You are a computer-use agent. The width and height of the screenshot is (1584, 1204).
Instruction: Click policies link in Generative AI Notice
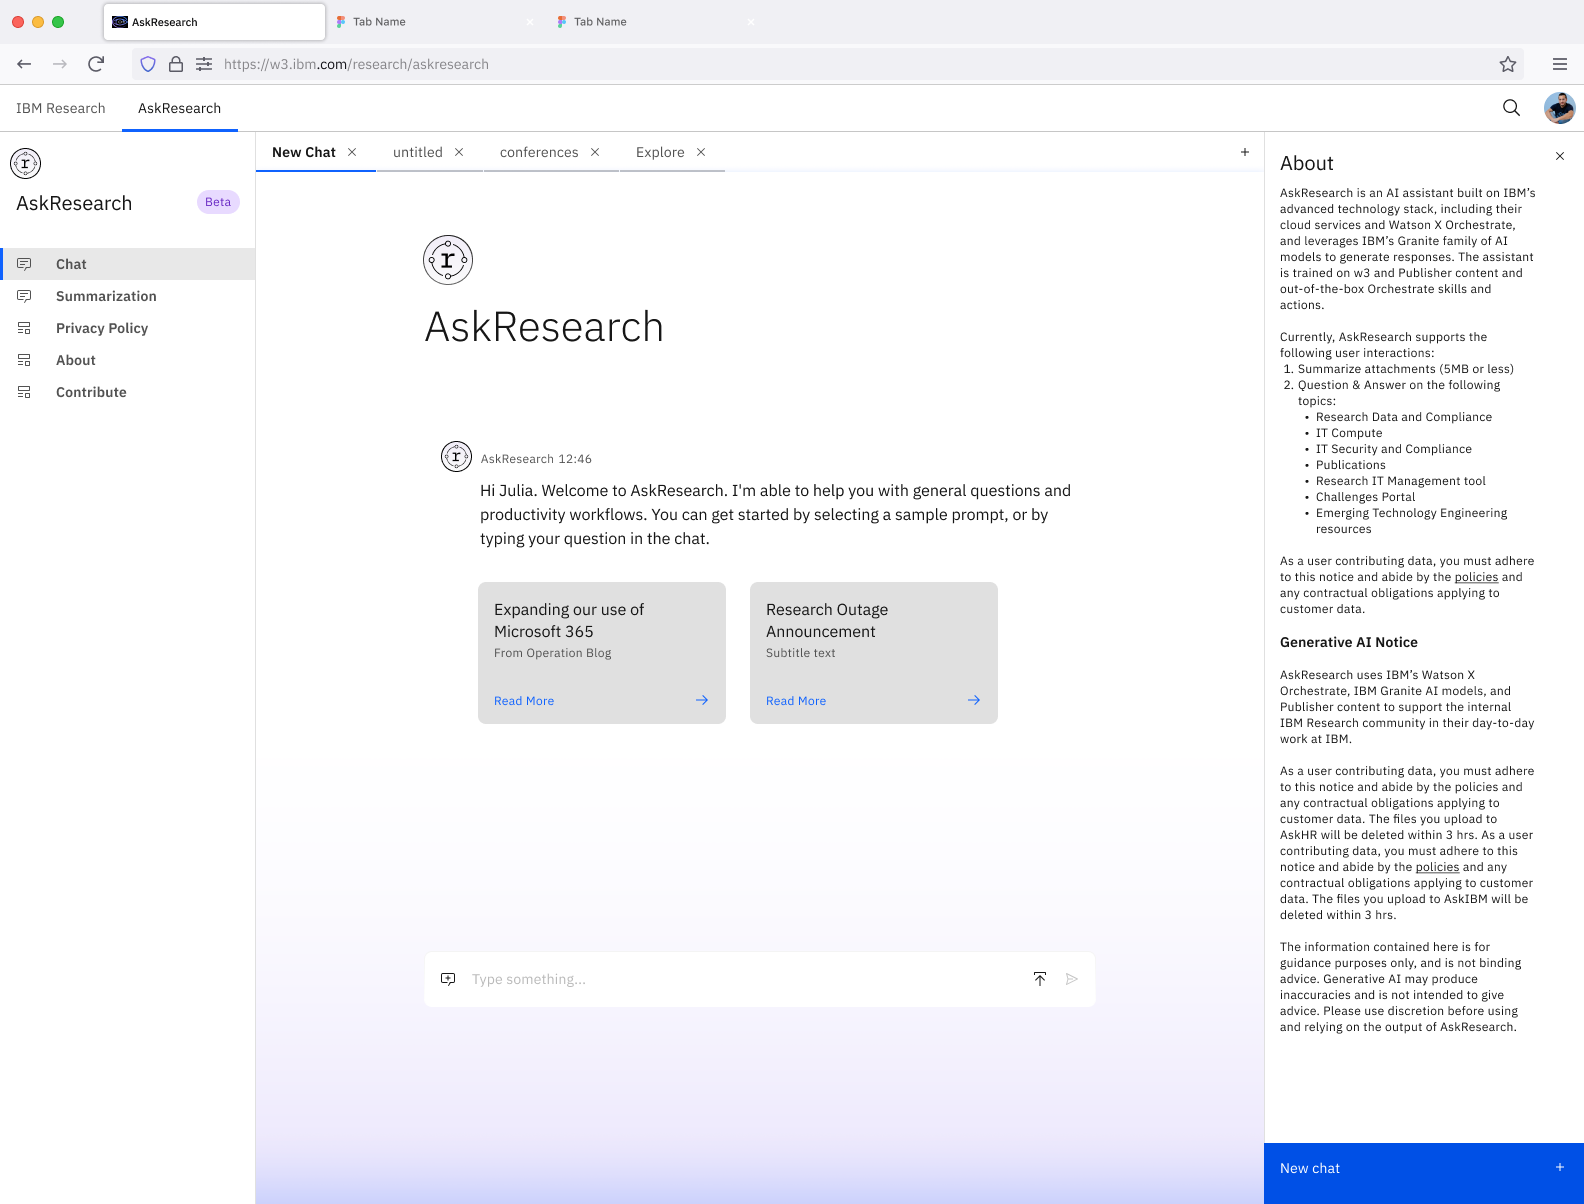point(1437,867)
